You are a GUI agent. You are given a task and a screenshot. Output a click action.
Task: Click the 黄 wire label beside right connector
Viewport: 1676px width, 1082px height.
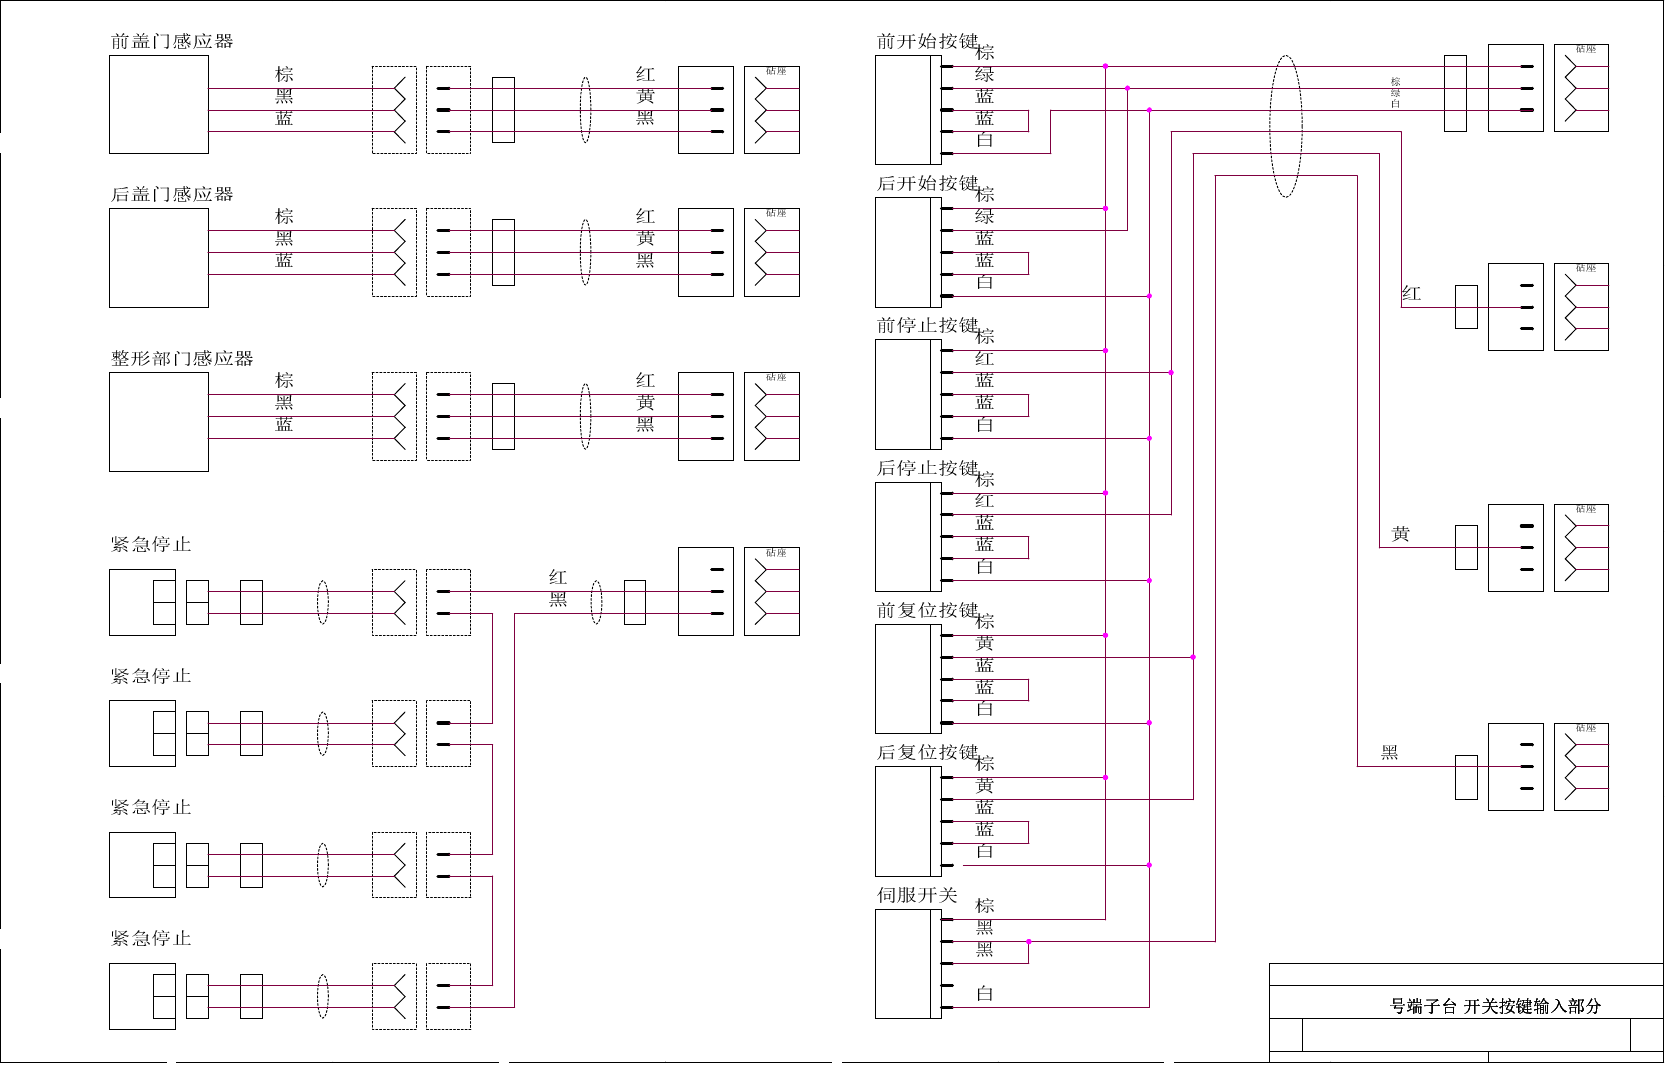[1401, 534]
